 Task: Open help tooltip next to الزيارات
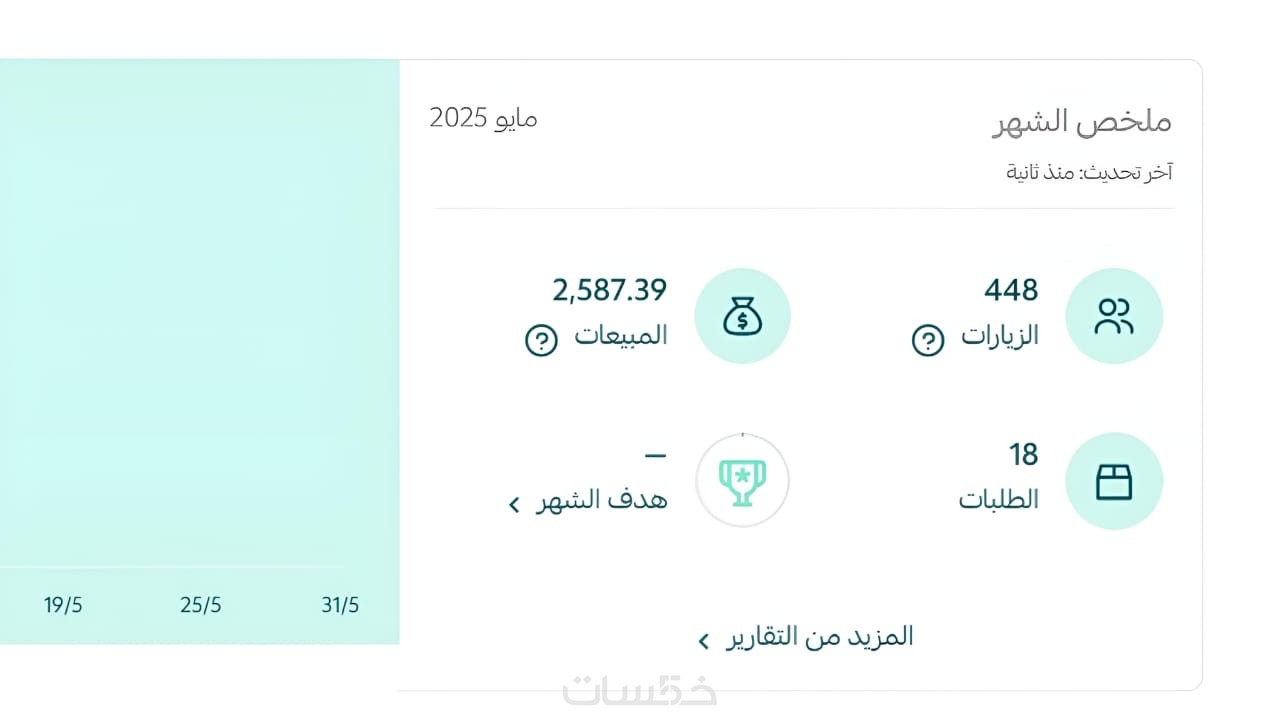pos(927,341)
